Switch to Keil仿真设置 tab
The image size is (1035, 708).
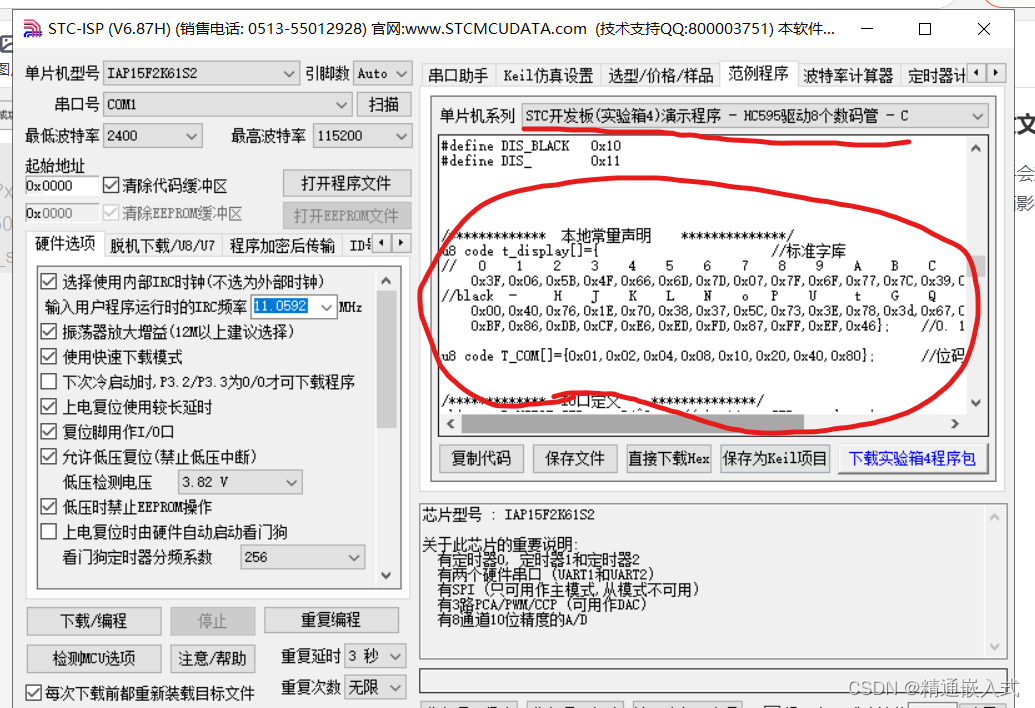pyautogui.click(x=548, y=76)
